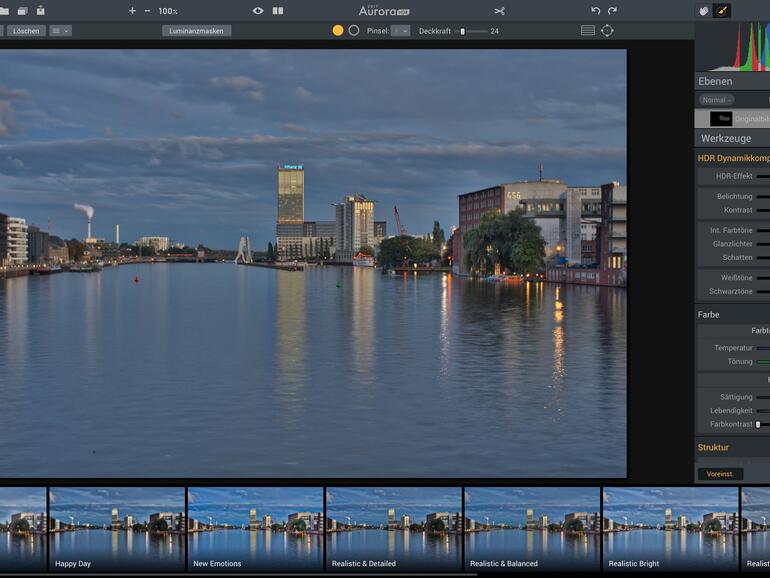Click the radial mask crosshair icon
770x578 pixels.
tap(607, 31)
